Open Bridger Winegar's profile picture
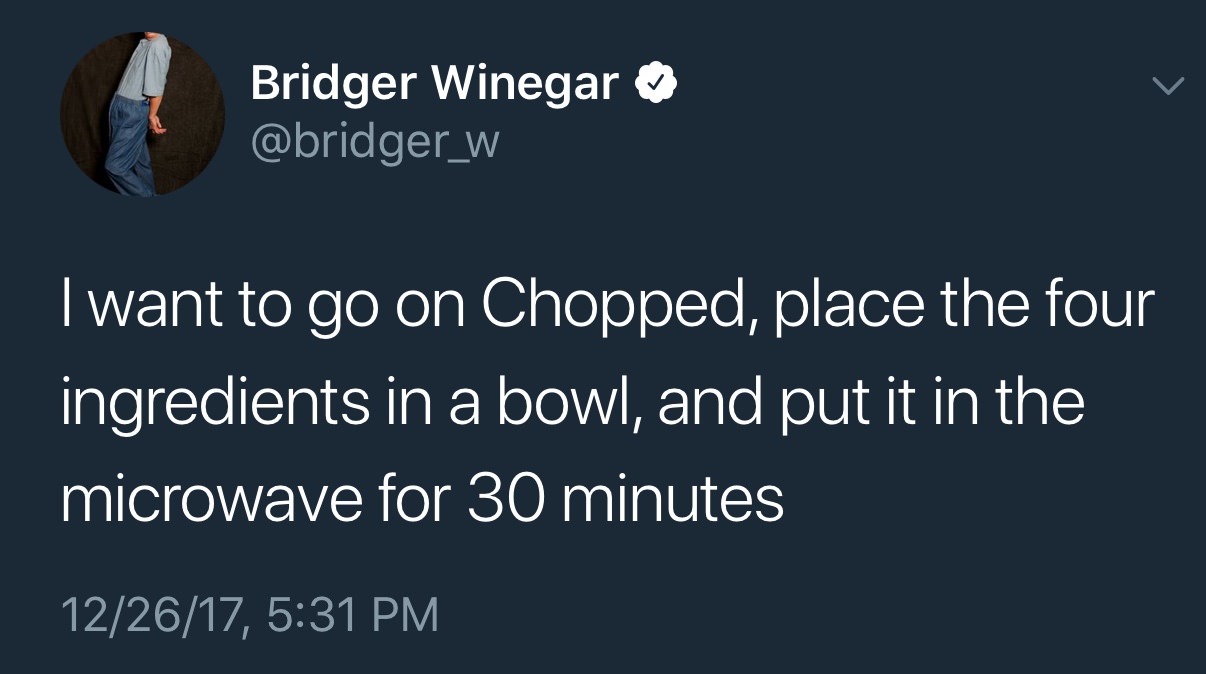Viewport: 1206px width, 674px height. pos(142,113)
